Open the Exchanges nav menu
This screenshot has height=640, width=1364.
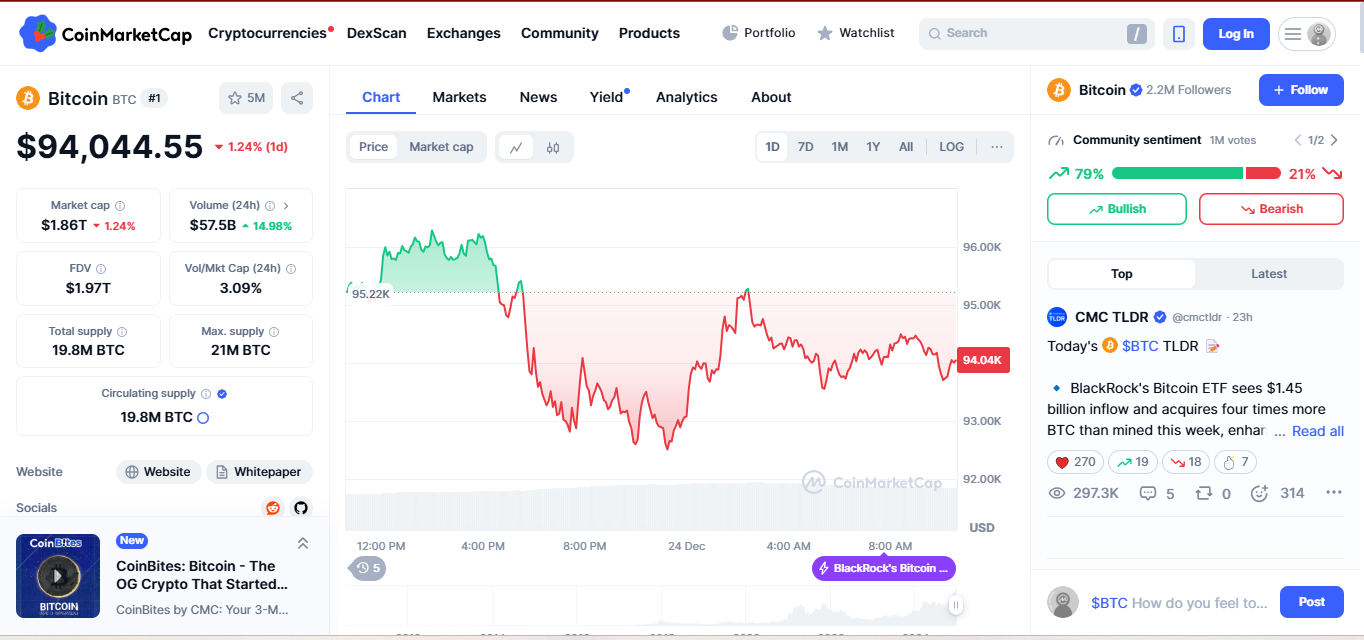463,33
